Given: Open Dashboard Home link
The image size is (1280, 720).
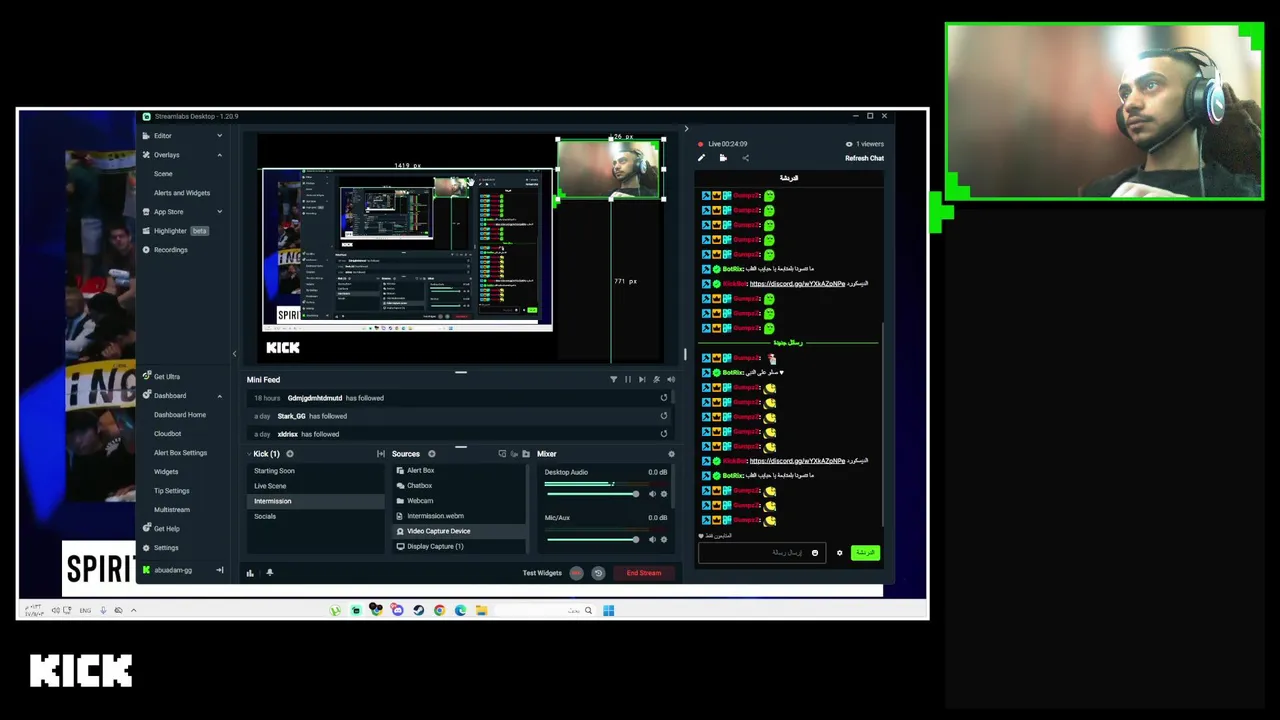Looking at the screenshot, I should [180, 415].
